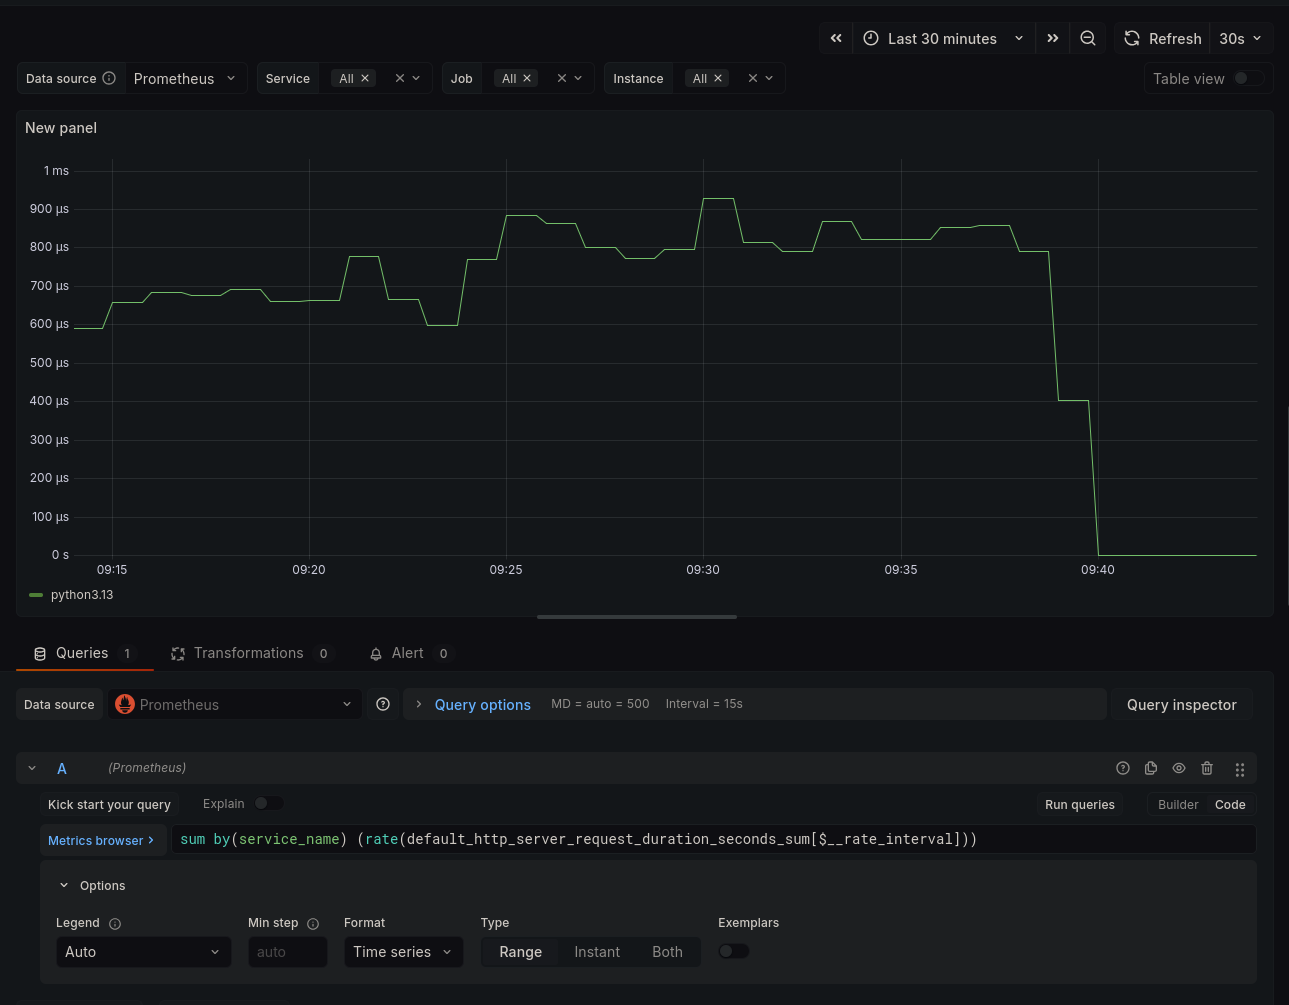Open help for query A
This screenshot has width=1289, height=1005.
click(x=1123, y=768)
